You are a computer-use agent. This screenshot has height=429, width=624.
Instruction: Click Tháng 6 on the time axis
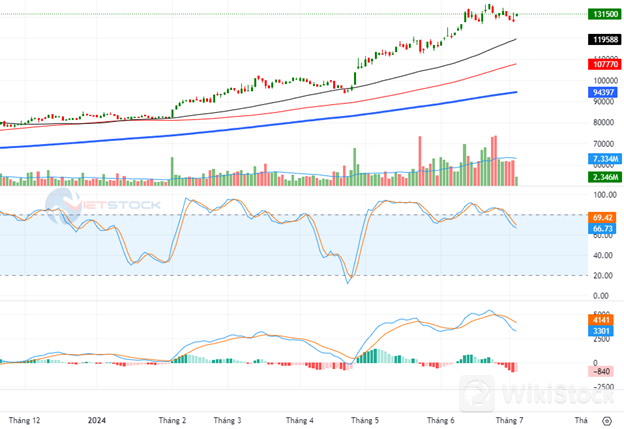click(440, 420)
